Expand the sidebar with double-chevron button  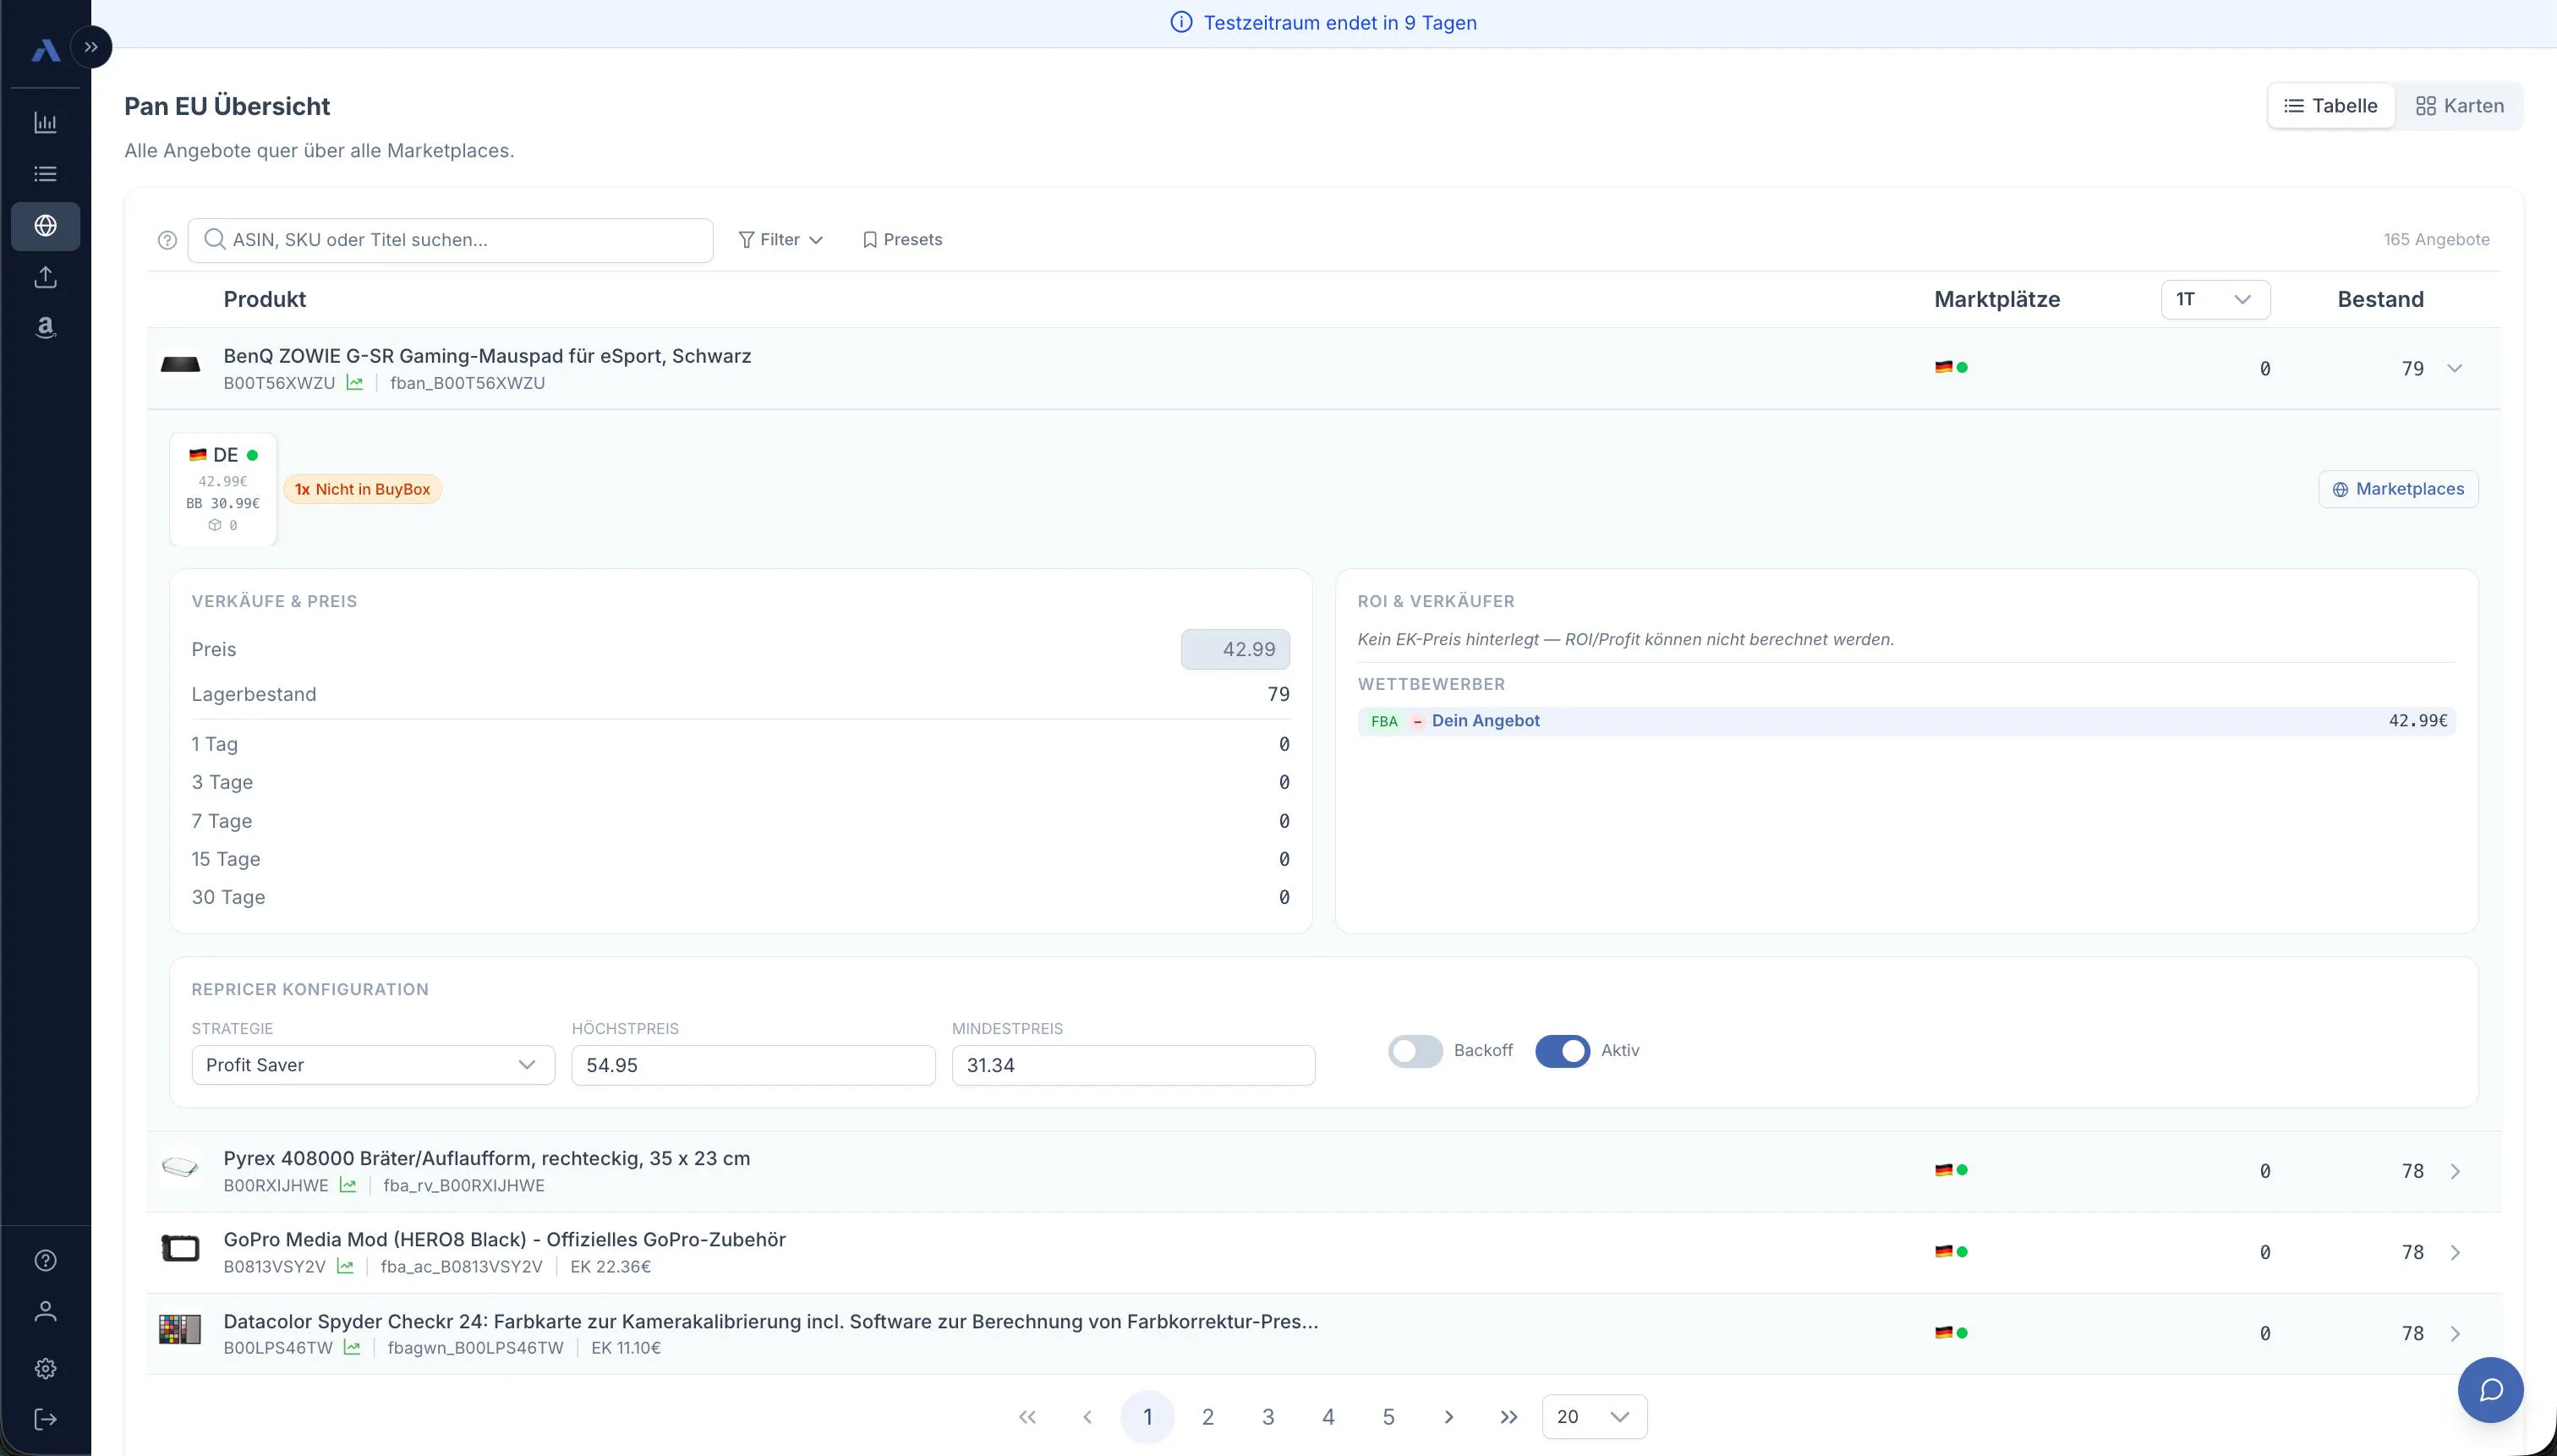[91, 47]
